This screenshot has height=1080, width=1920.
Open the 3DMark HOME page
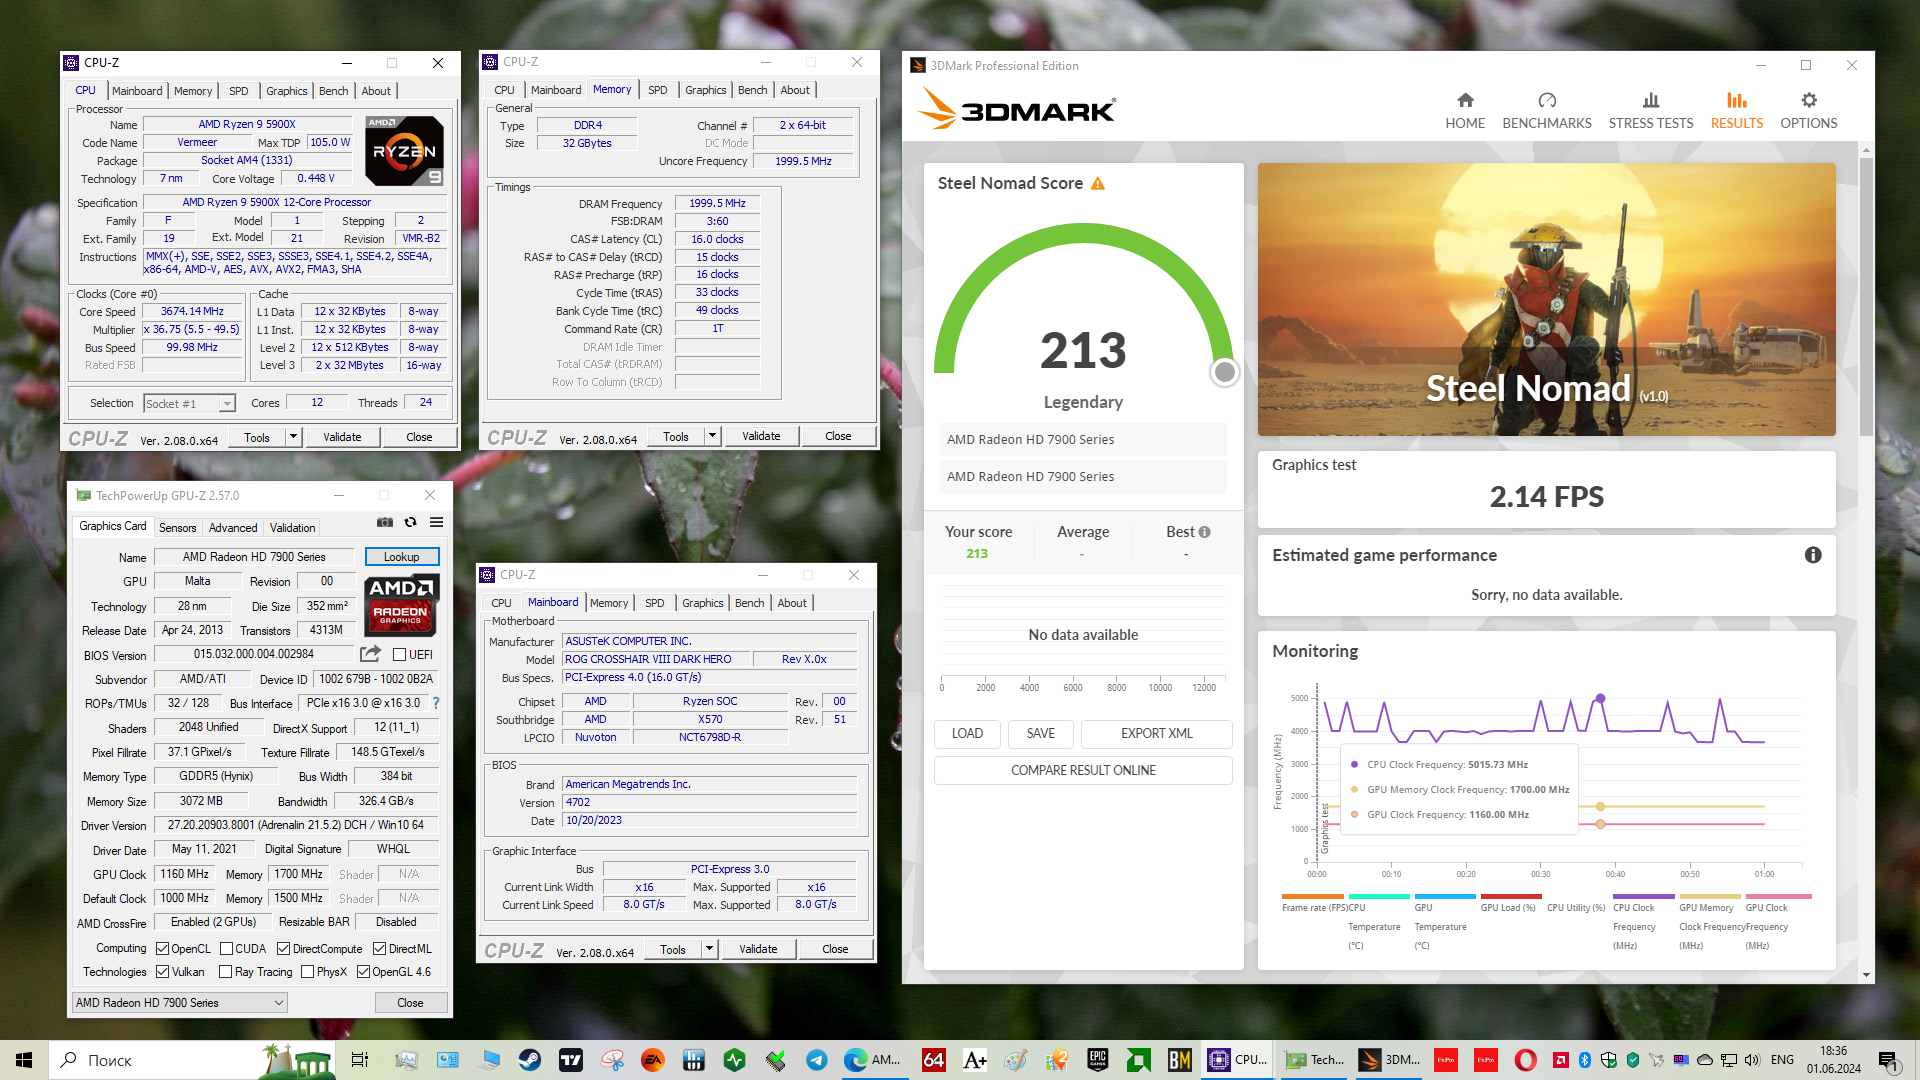pos(1465,111)
